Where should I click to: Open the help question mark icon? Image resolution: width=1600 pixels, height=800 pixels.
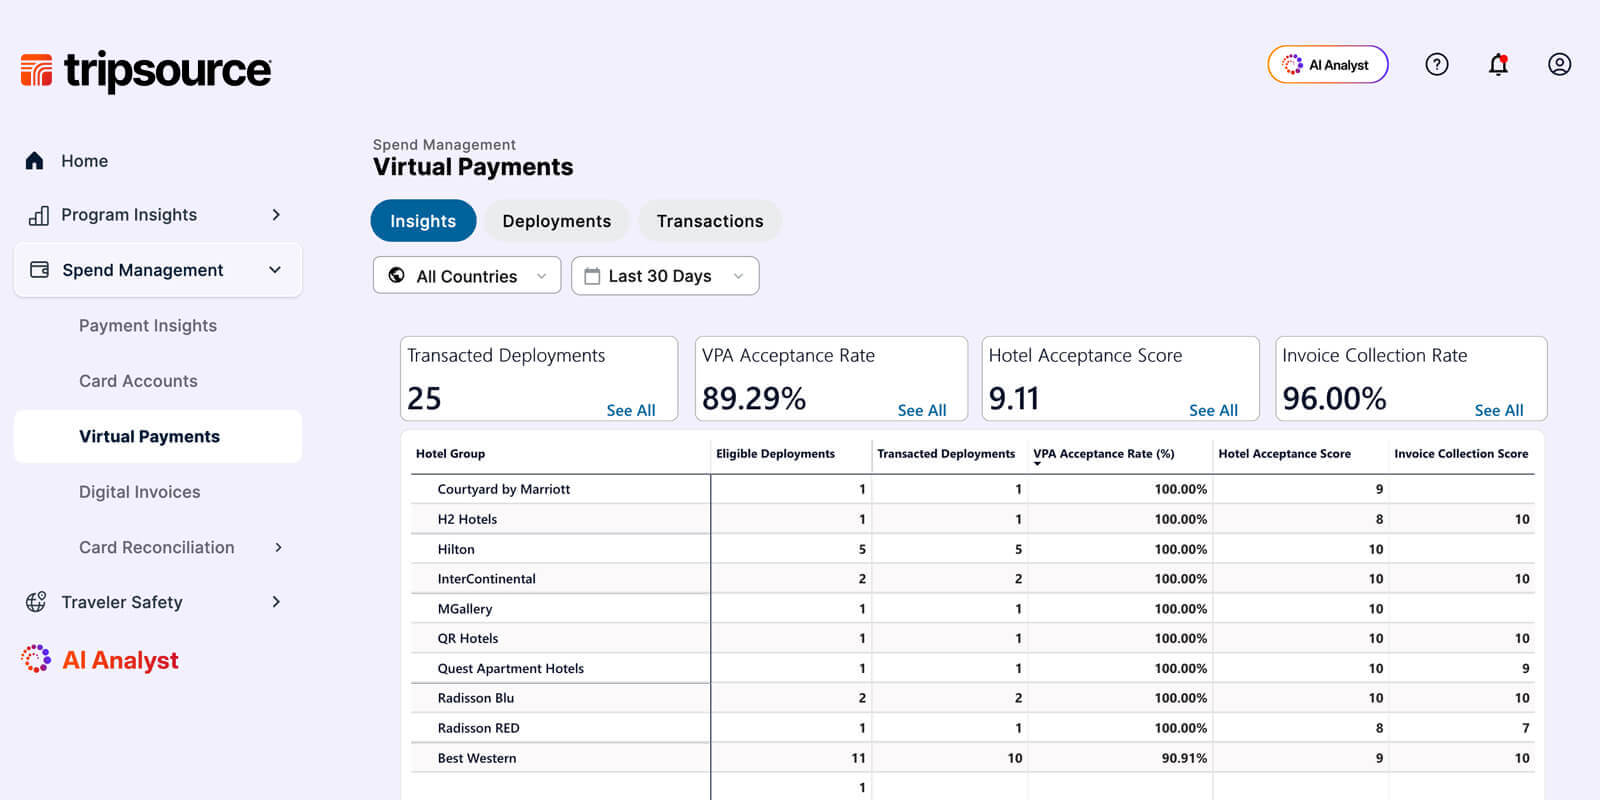1437,65
